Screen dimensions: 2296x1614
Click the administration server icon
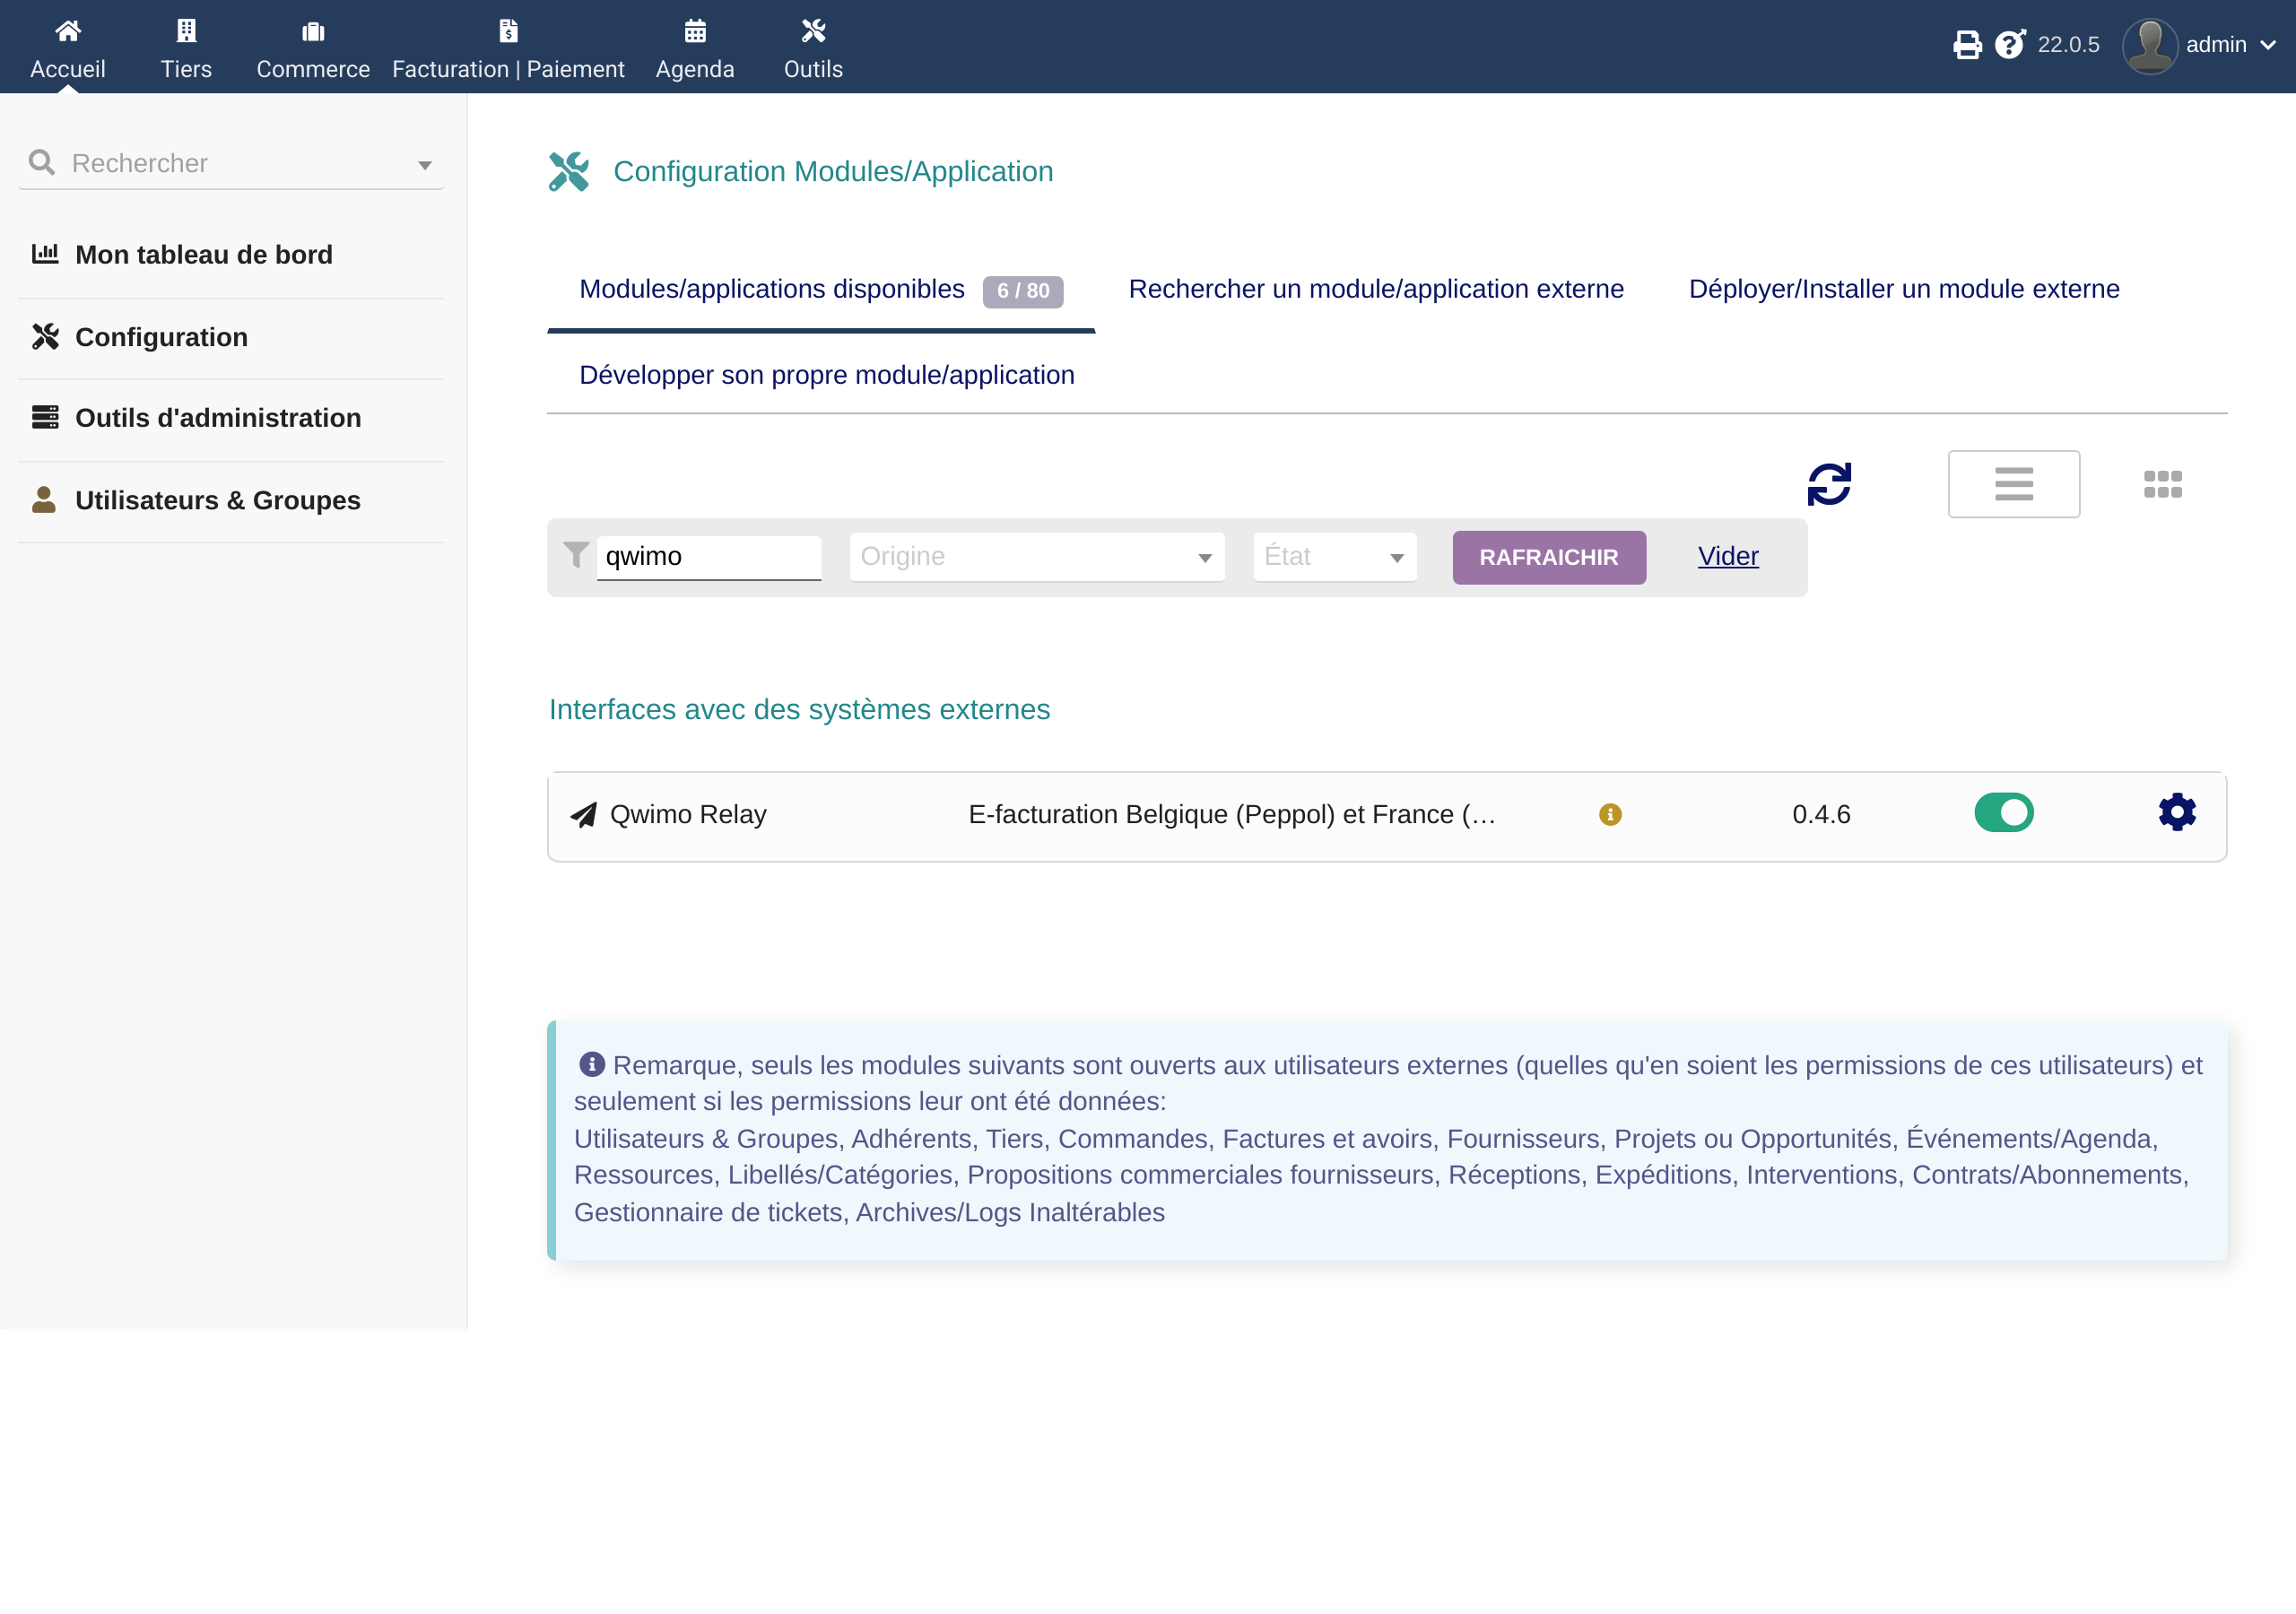45,417
